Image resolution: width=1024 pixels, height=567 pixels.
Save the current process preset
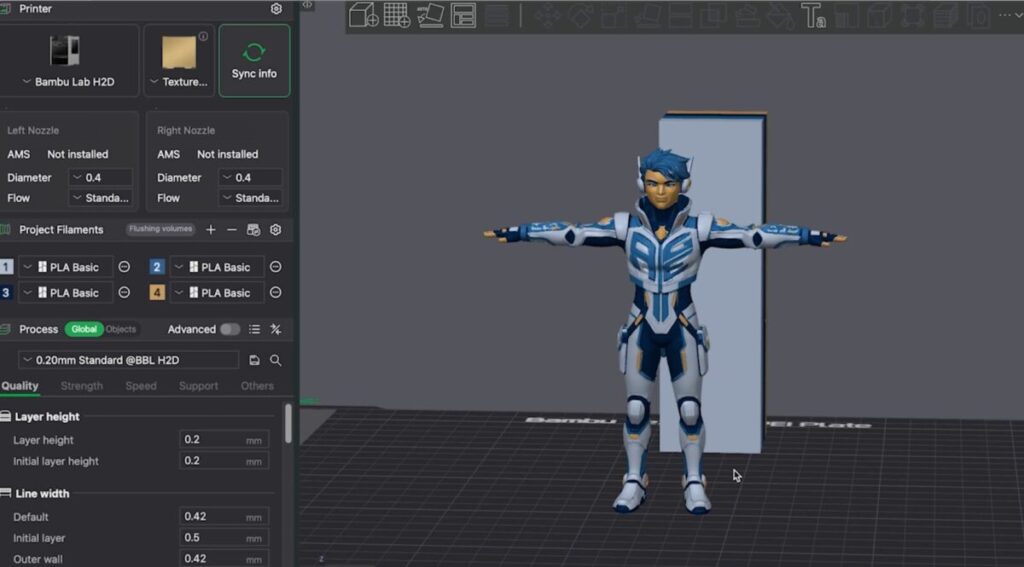pos(255,360)
